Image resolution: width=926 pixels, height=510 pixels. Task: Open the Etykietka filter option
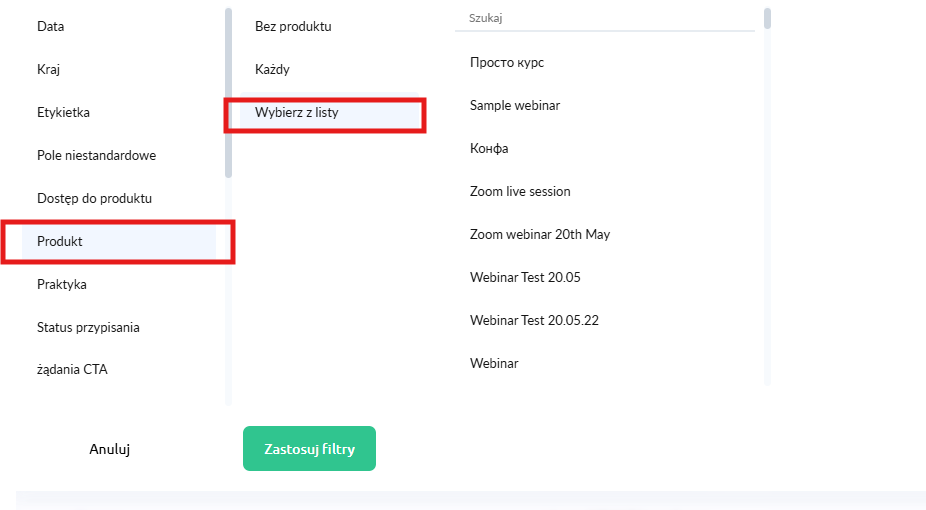pos(63,113)
